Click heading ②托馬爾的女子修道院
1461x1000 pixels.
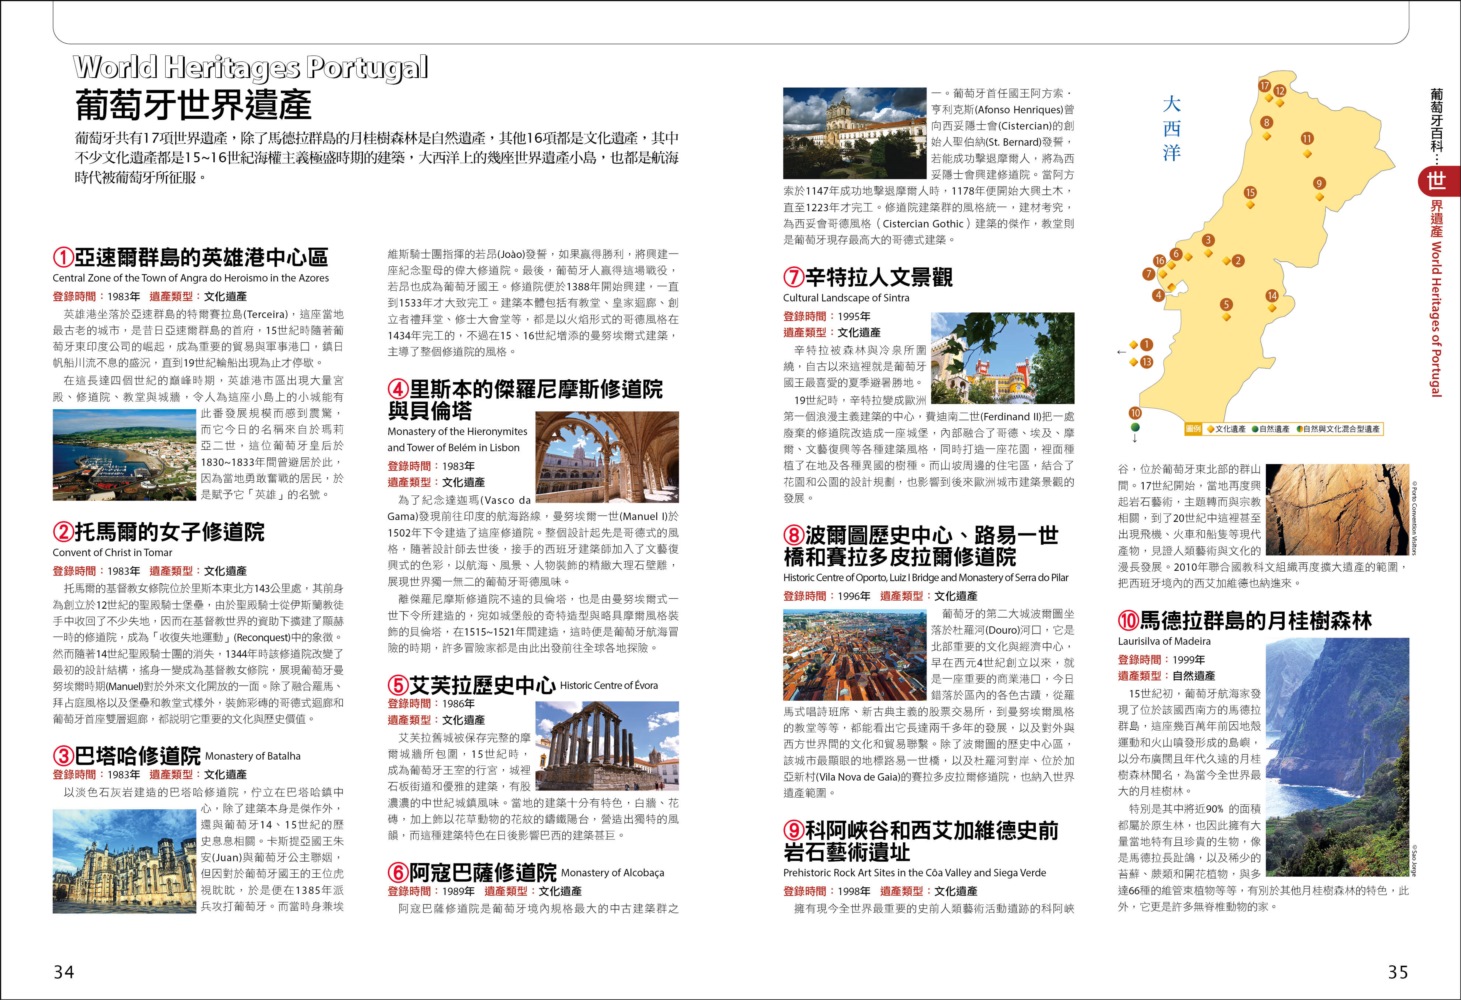pos(159,532)
